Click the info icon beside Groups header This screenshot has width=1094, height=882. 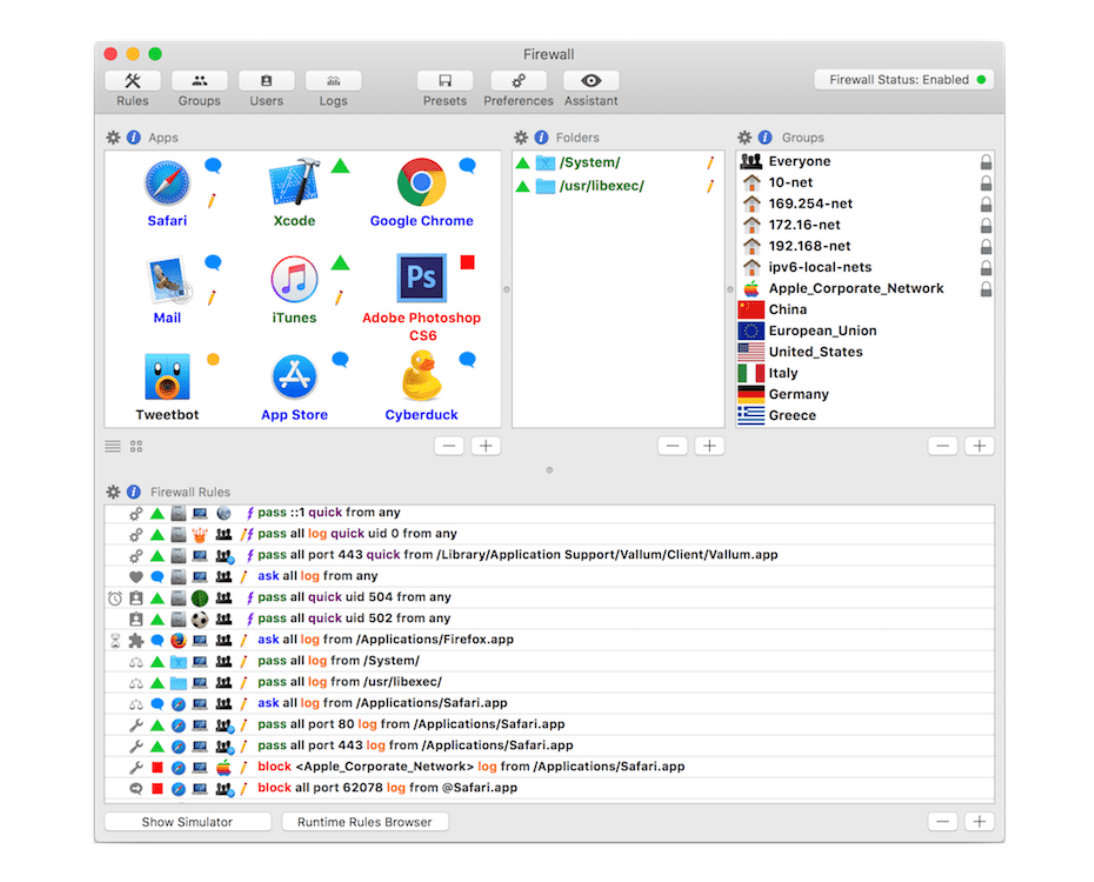click(x=765, y=137)
